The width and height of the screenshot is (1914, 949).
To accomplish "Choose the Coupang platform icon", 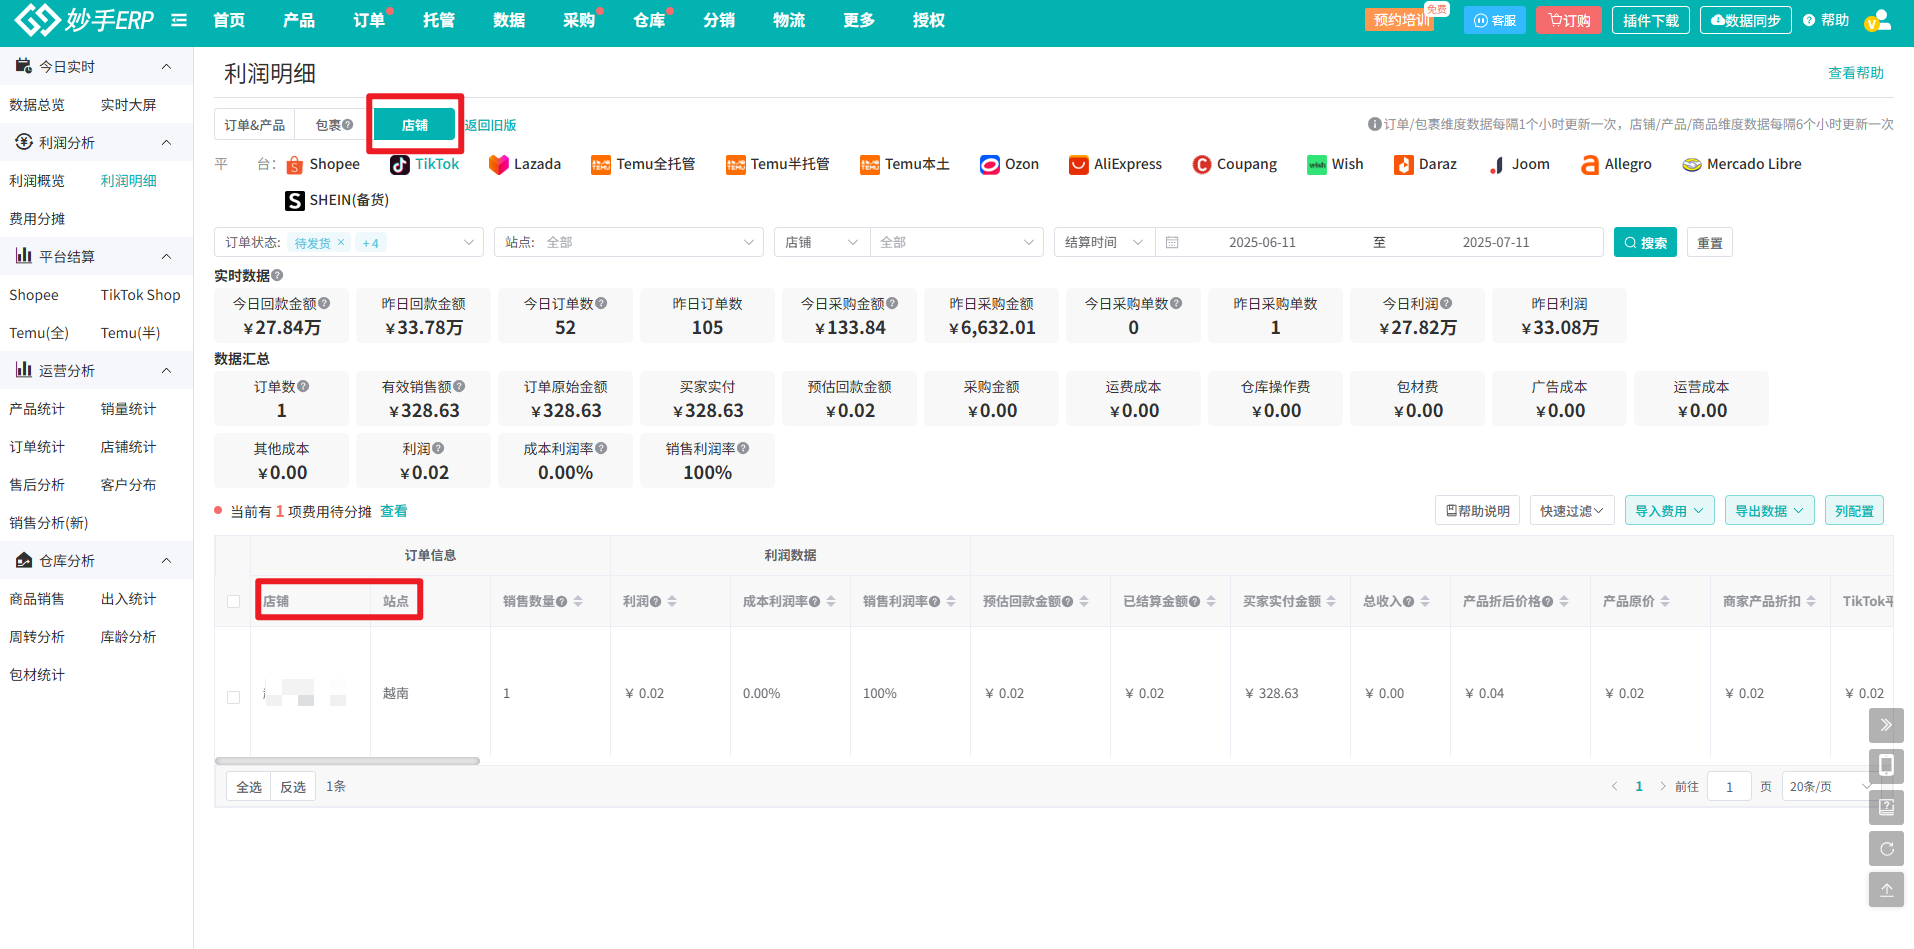I will click(1202, 165).
